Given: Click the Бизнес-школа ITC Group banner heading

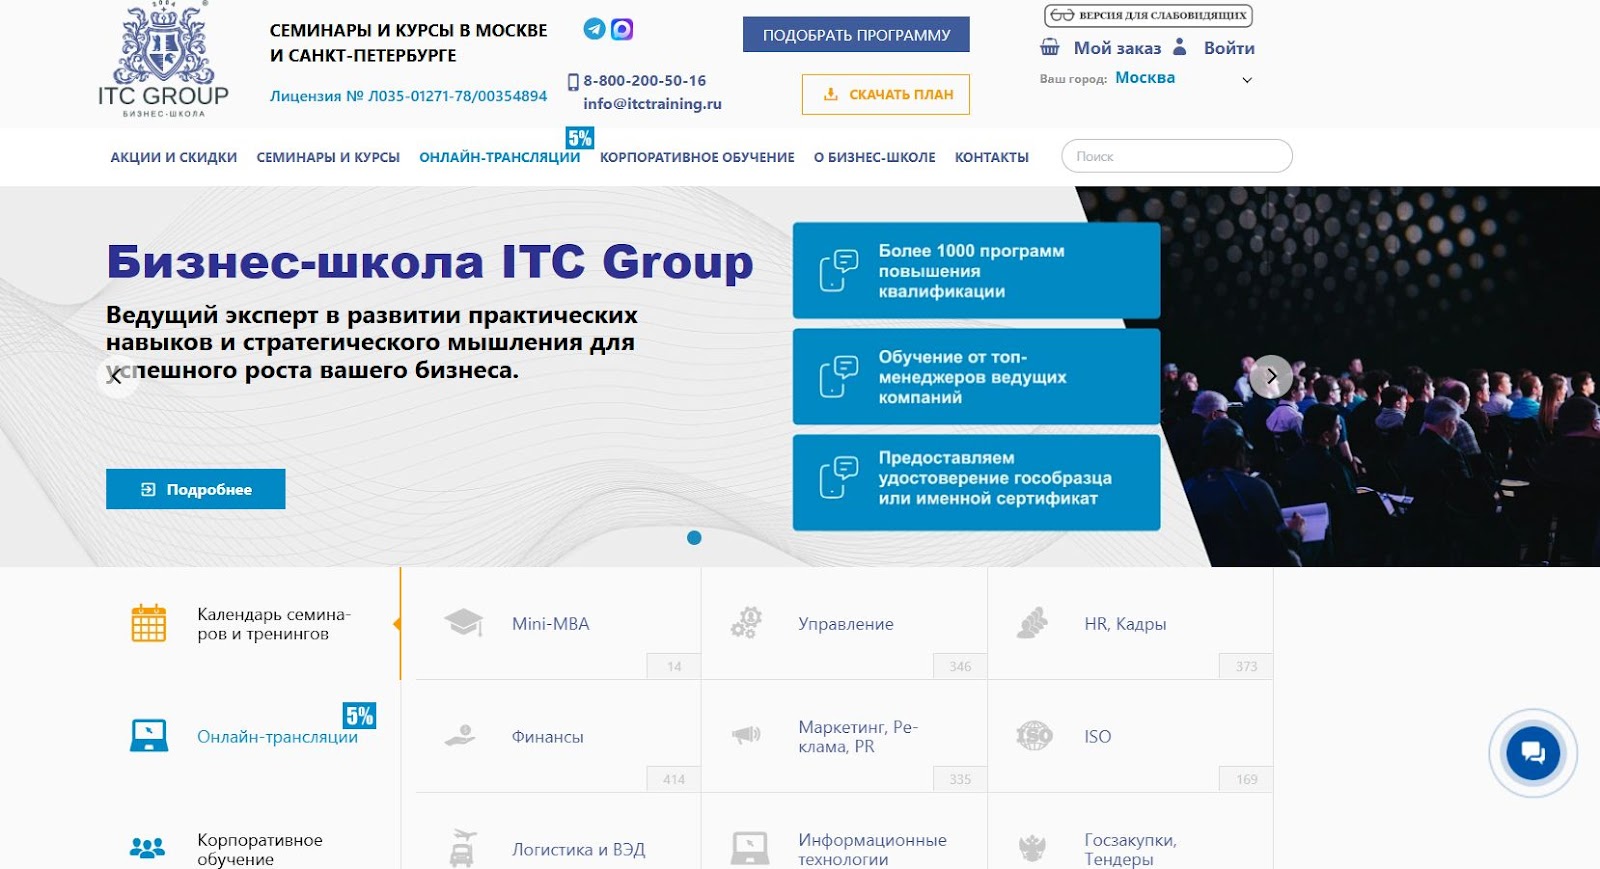Looking at the screenshot, I should tap(430, 262).
